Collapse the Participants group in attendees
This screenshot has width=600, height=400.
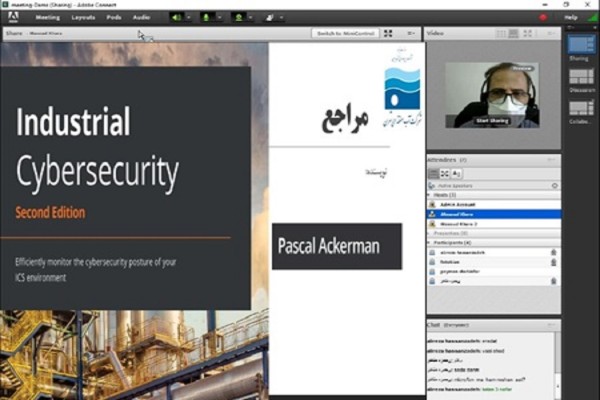tap(430, 242)
